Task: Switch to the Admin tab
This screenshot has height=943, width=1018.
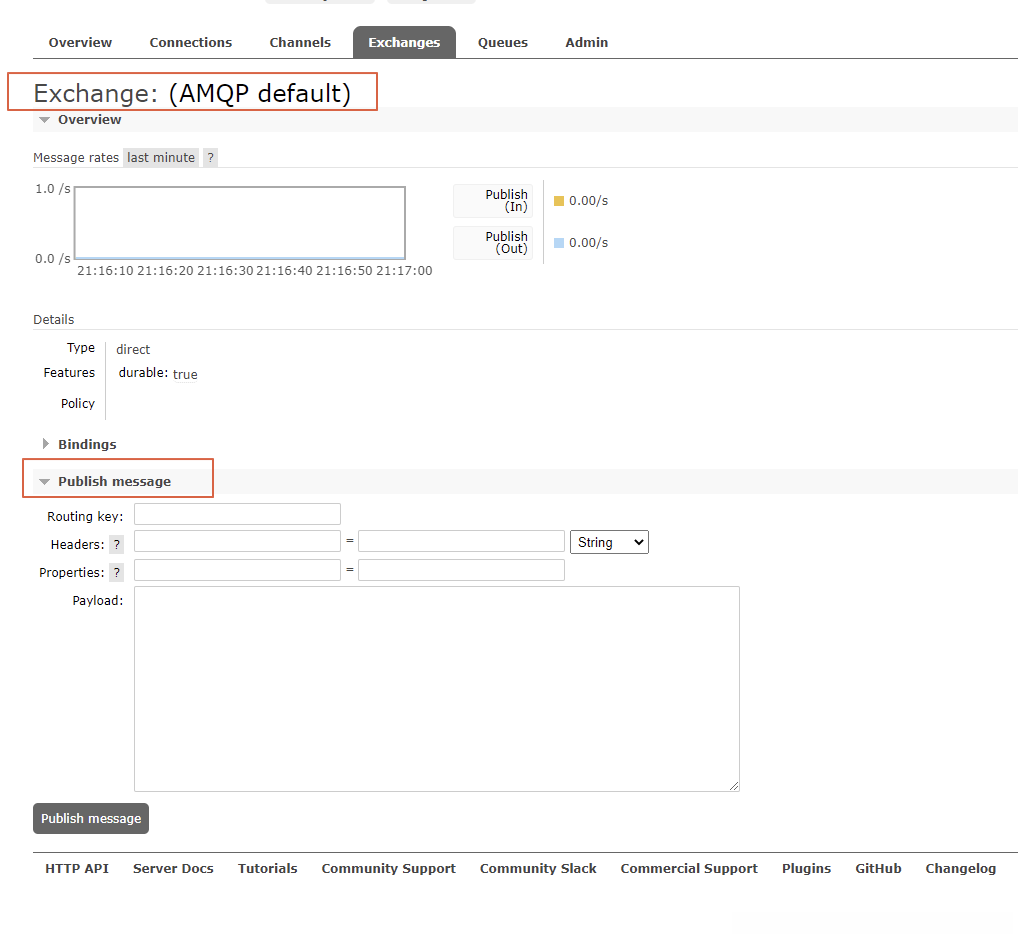Action: pyautogui.click(x=586, y=42)
